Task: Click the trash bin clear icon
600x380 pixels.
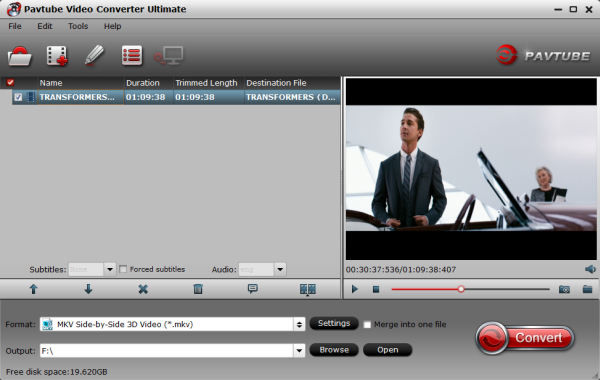Action: (198, 289)
